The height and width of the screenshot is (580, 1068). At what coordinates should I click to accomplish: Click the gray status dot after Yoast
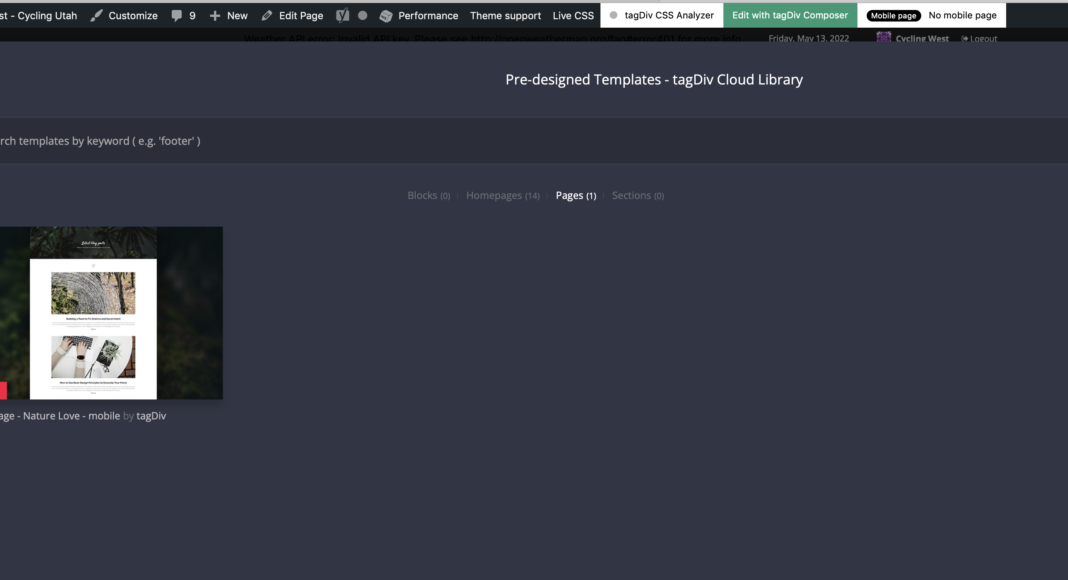(x=362, y=16)
